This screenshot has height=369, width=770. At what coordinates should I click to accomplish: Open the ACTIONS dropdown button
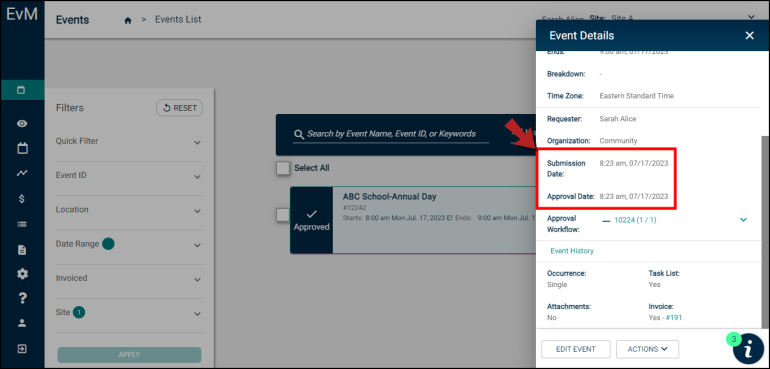pos(647,349)
